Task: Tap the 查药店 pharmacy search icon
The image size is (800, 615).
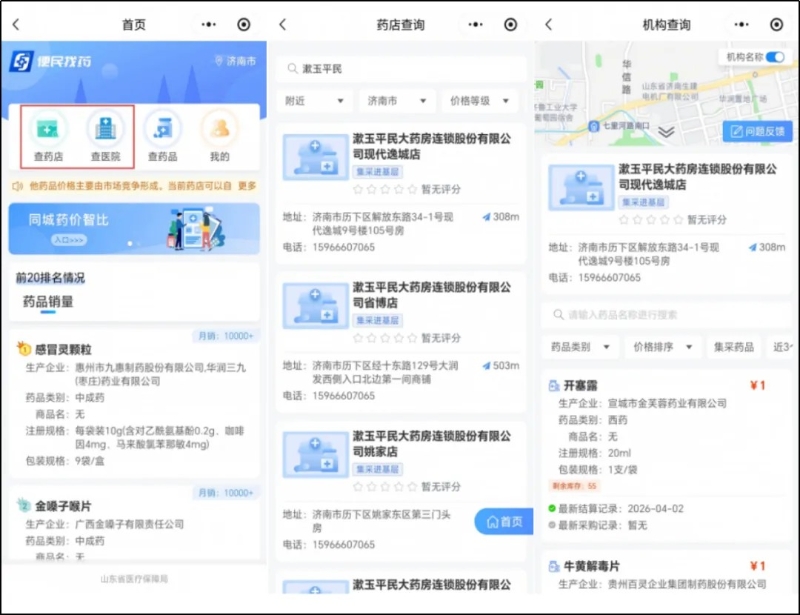Action: (x=47, y=129)
